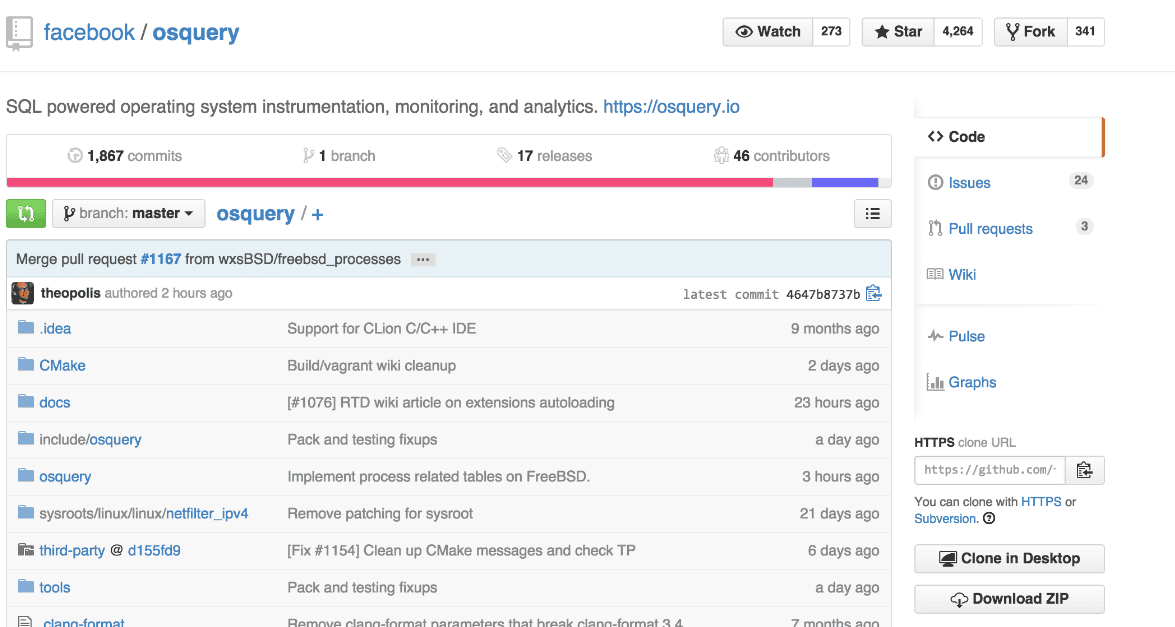Open the 1,867 commits link
The height and width of the screenshot is (627, 1175).
[x=125, y=156]
